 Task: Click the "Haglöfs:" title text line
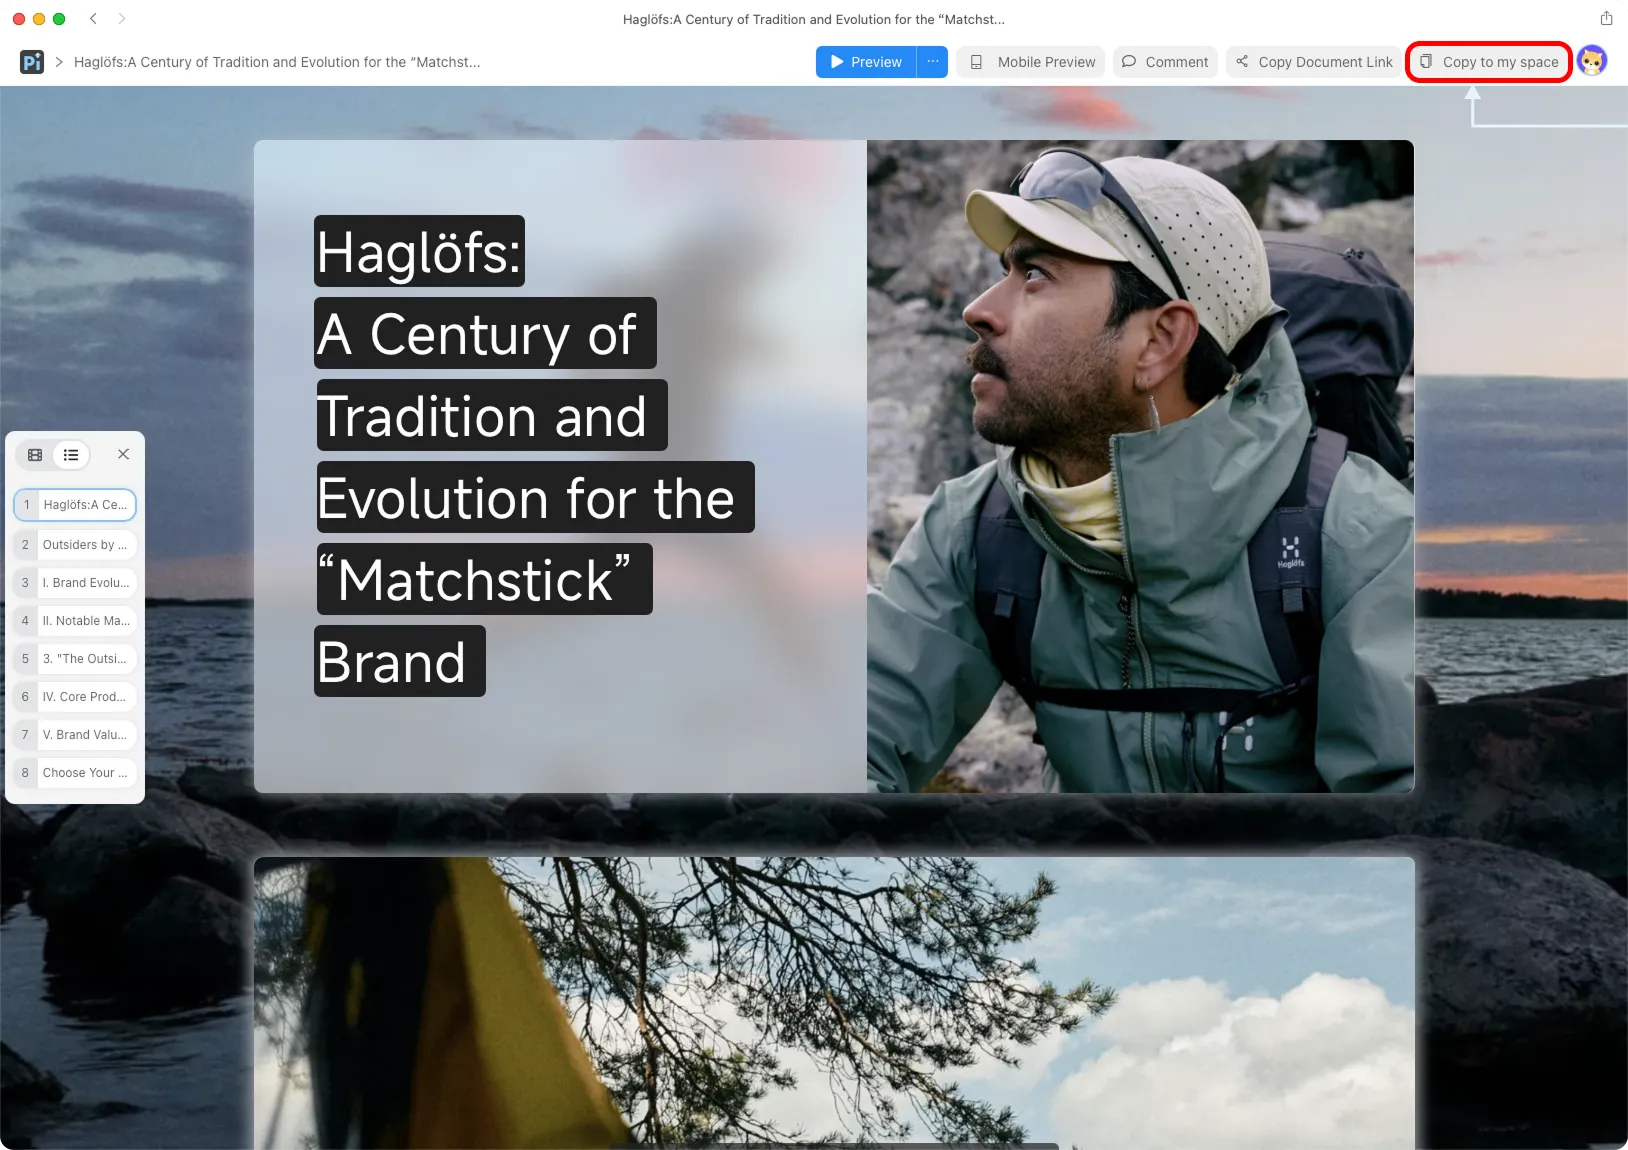419,251
